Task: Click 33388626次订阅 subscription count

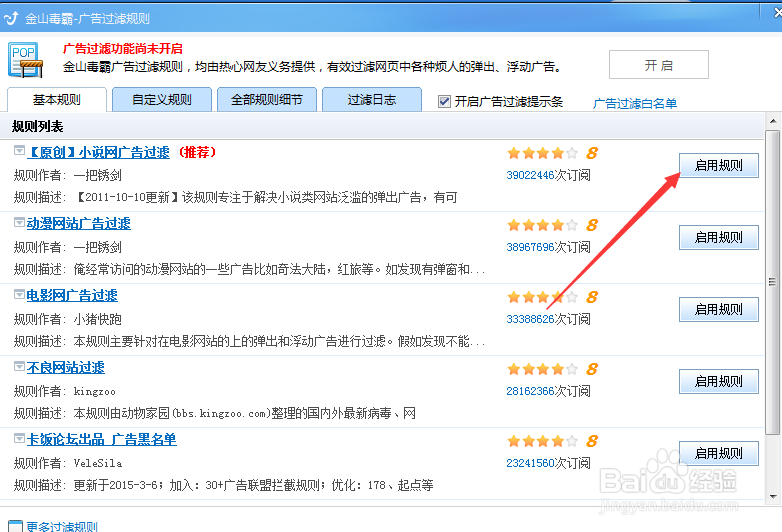Action: pos(548,319)
